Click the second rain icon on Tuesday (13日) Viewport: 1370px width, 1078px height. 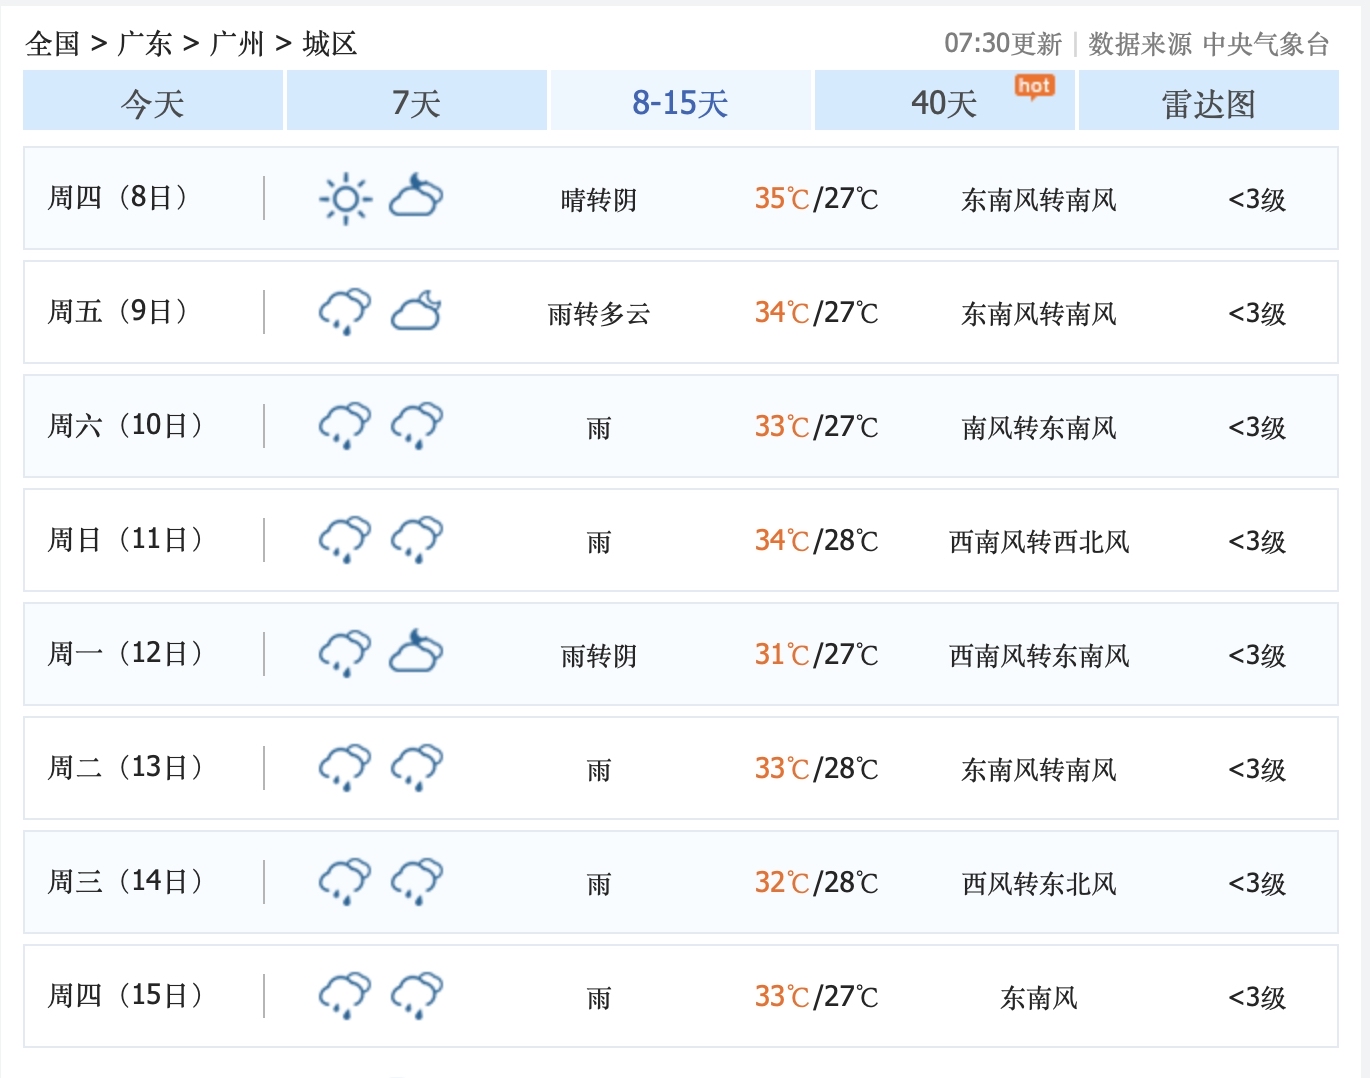416,768
